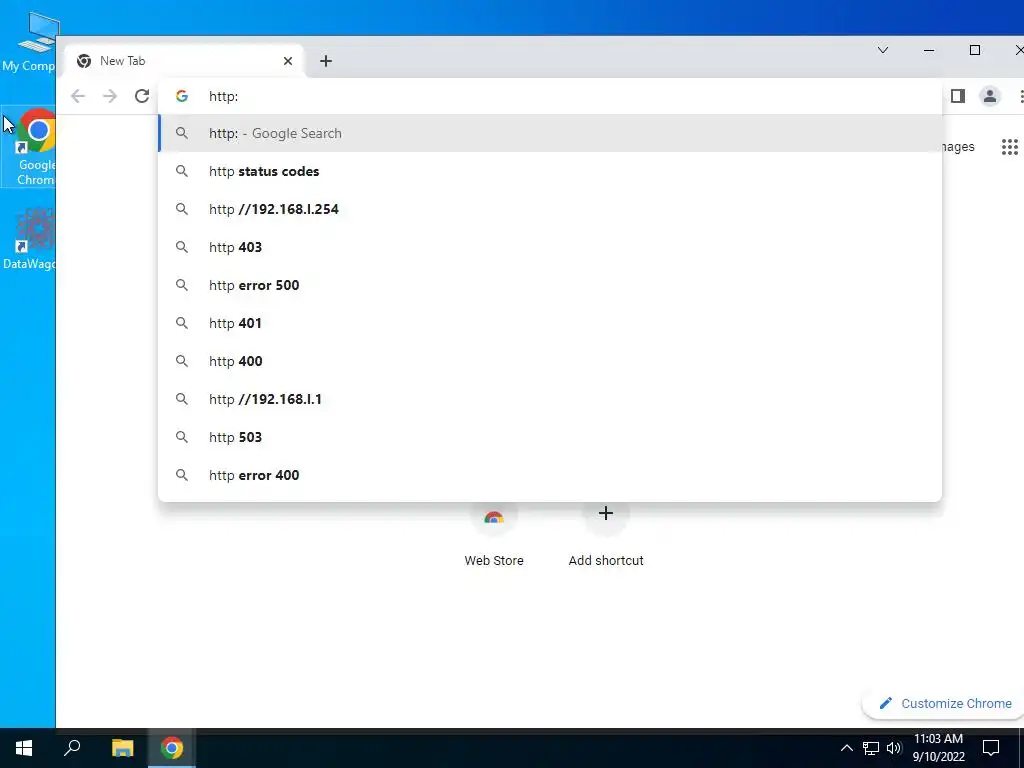Open File Explorer from the taskbar
1024x768 pixels.
(x=122, y=748)
